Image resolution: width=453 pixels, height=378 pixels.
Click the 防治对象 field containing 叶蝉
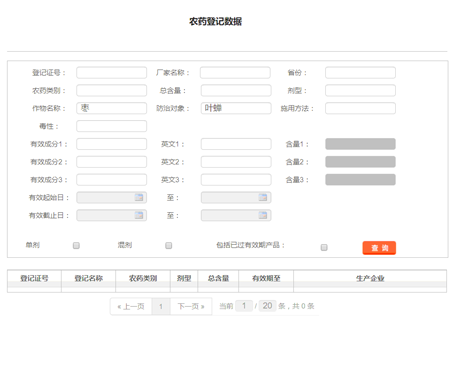236,108
